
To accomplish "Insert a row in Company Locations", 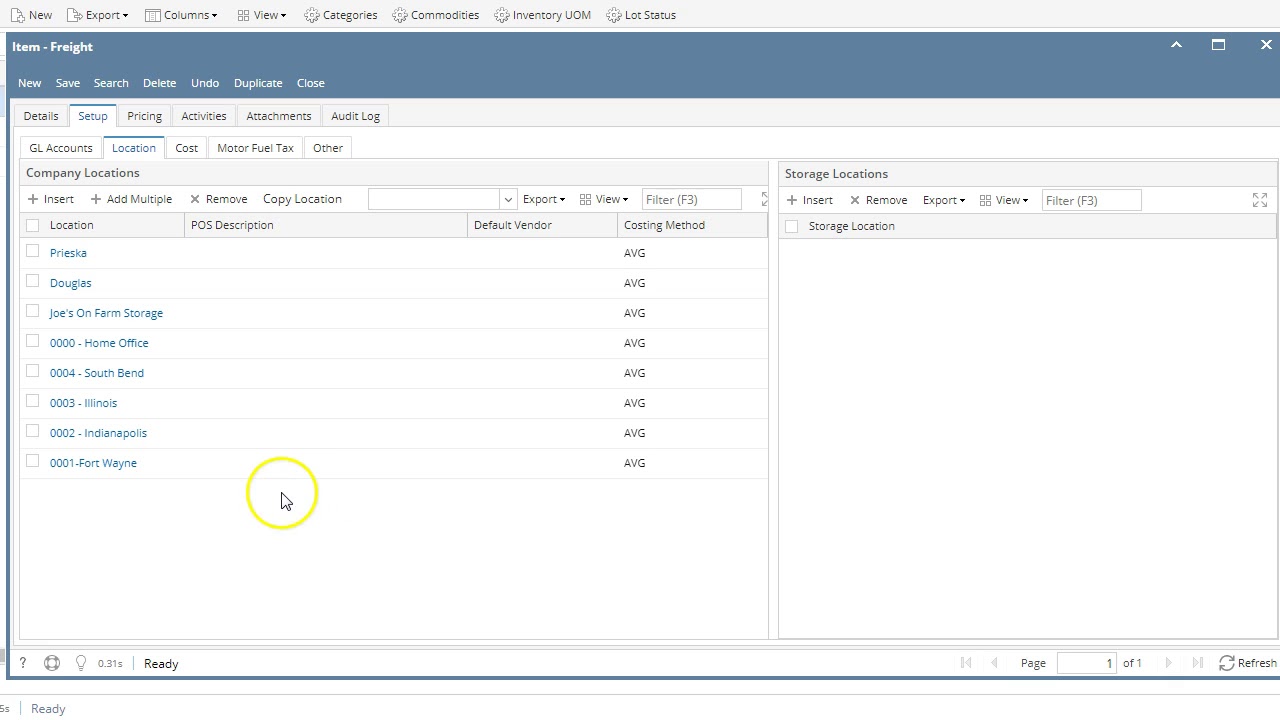I will point(51,199).
